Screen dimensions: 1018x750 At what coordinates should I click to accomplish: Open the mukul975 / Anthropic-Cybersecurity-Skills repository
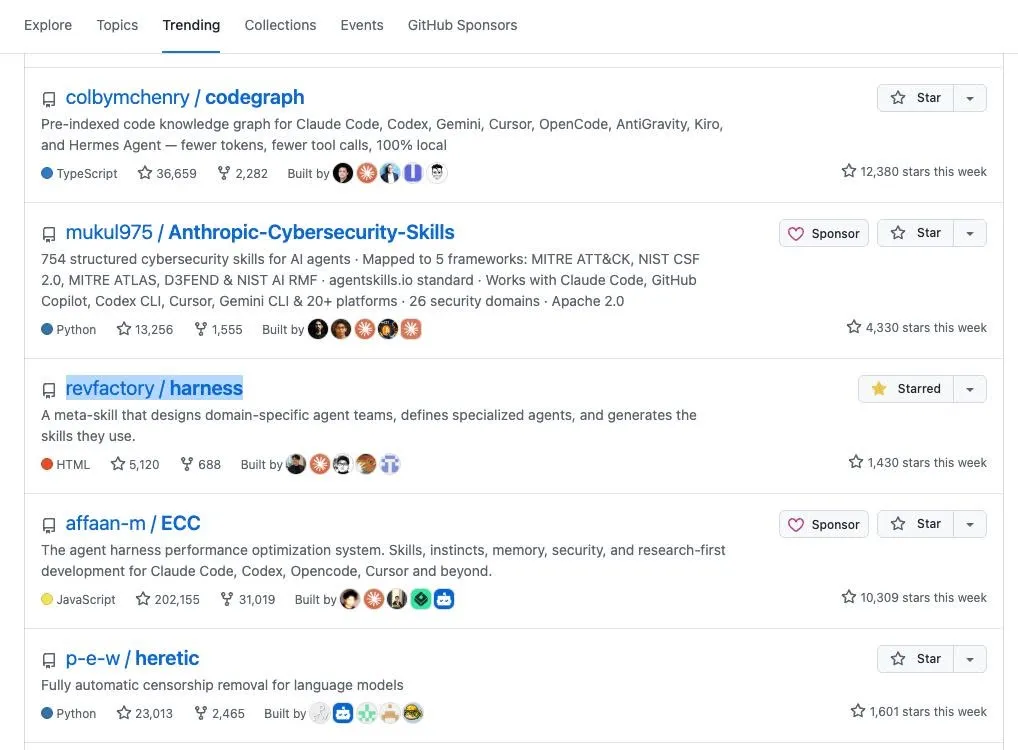click(260, 232)
